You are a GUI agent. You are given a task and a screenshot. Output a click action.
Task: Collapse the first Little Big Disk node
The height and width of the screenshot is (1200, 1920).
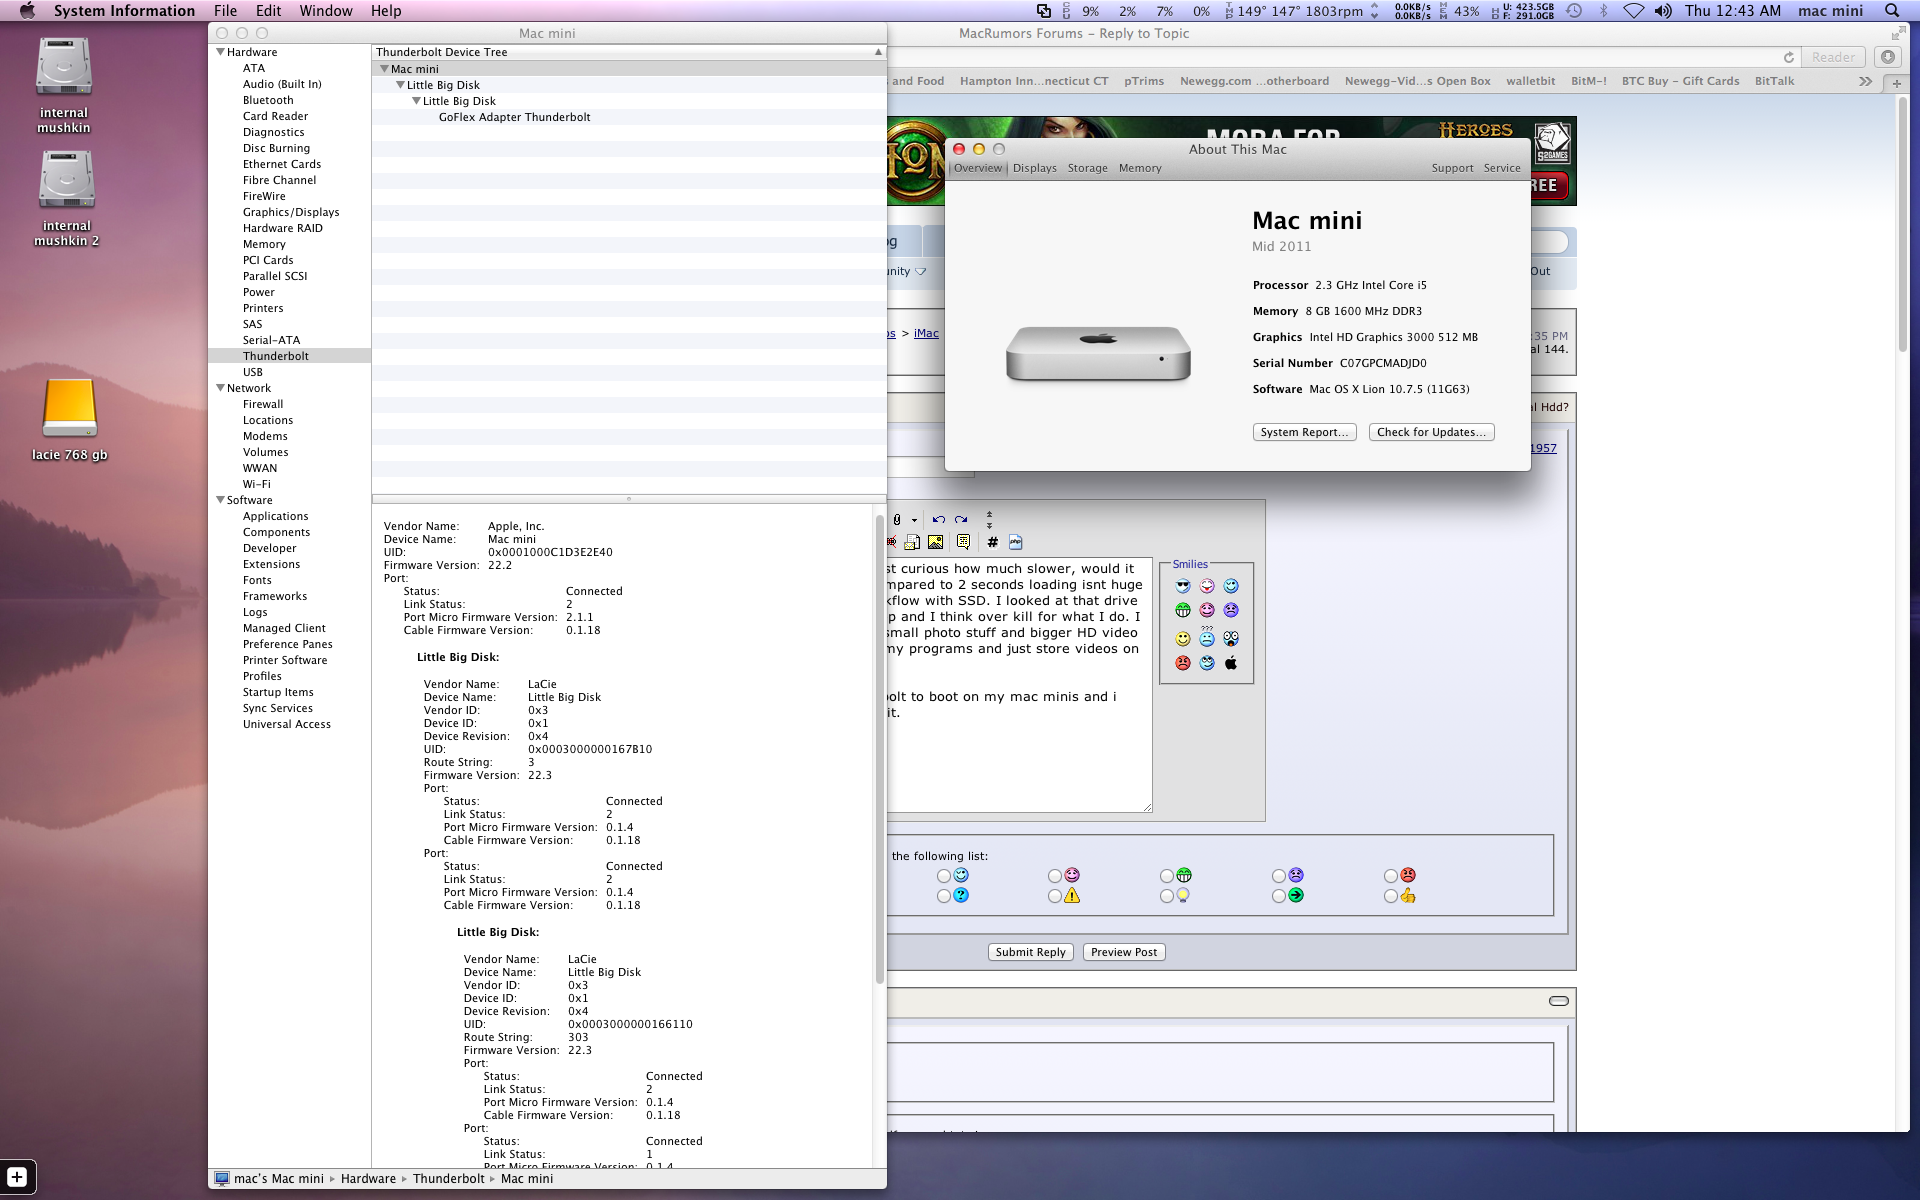pyautogui.click(x=400, y=85)
